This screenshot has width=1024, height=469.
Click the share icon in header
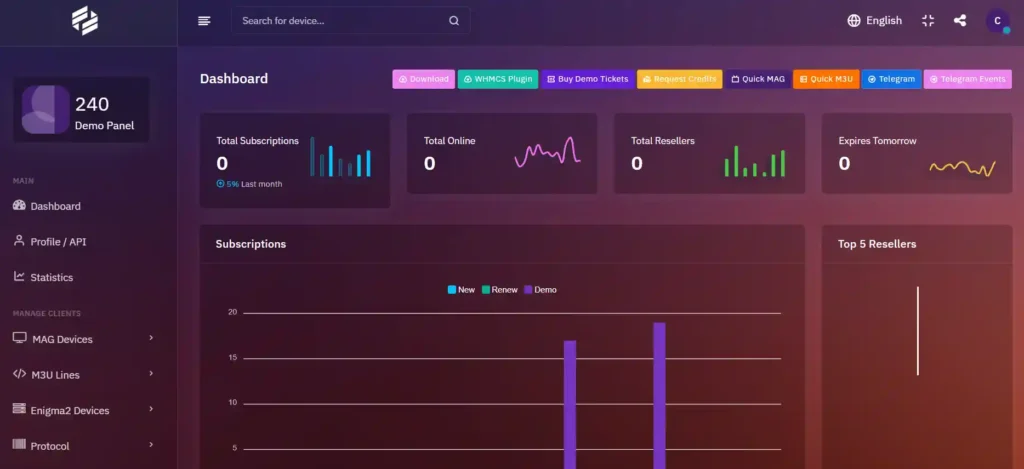coord(960,21)
